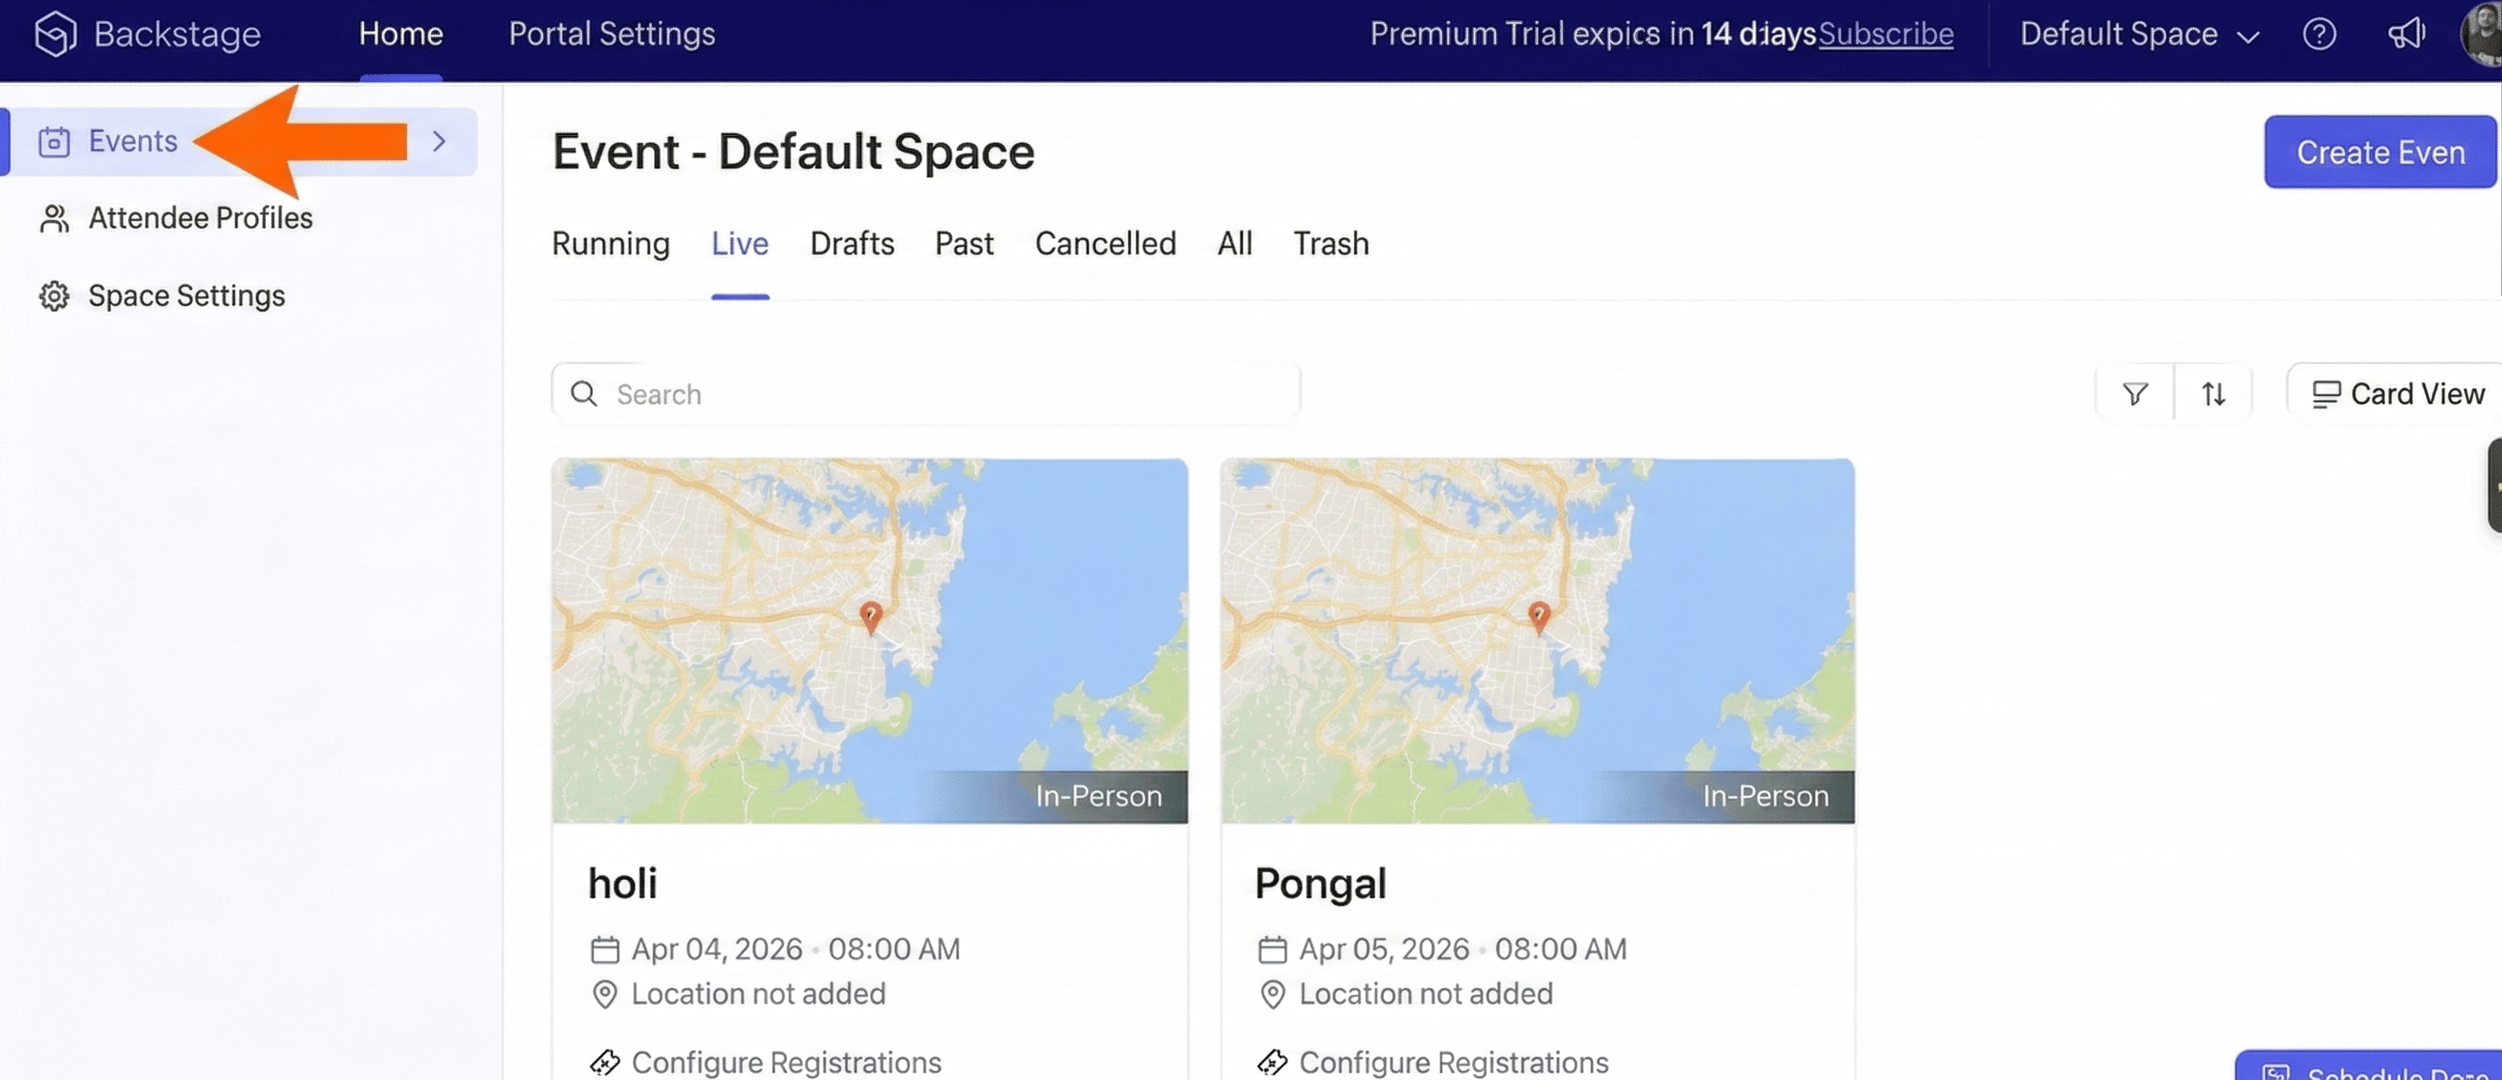Click Configure Registrations under Pongal

(x=1452, y=1062)
